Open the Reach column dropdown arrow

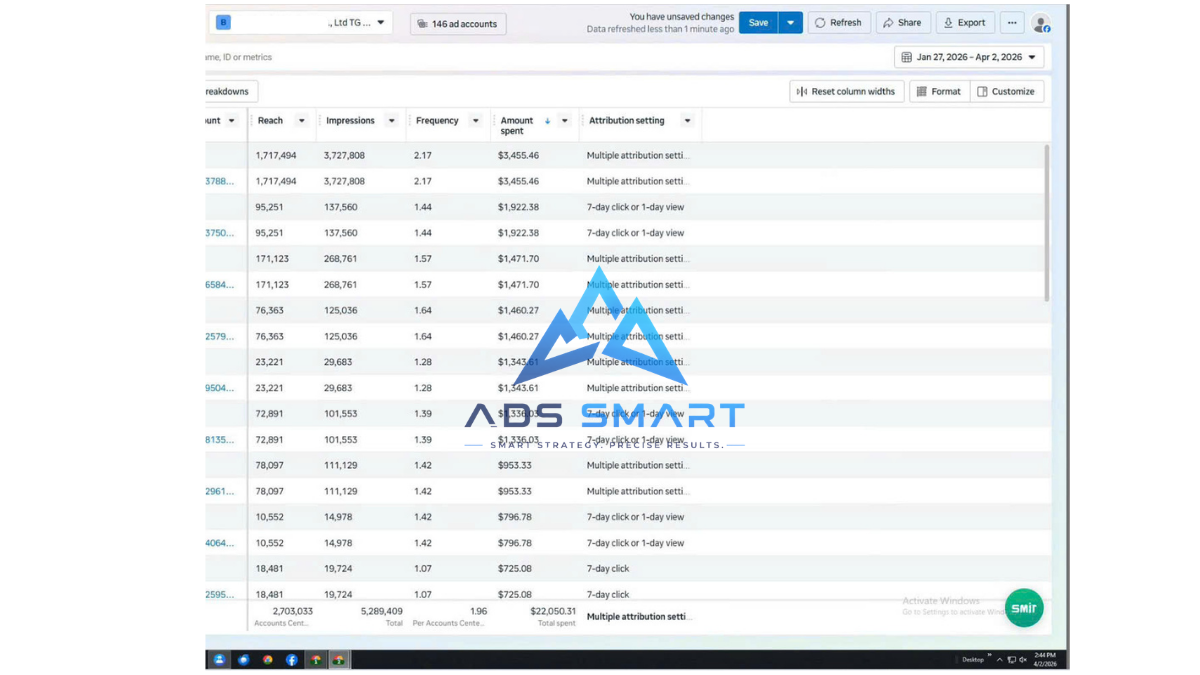(x=302, y=121)
